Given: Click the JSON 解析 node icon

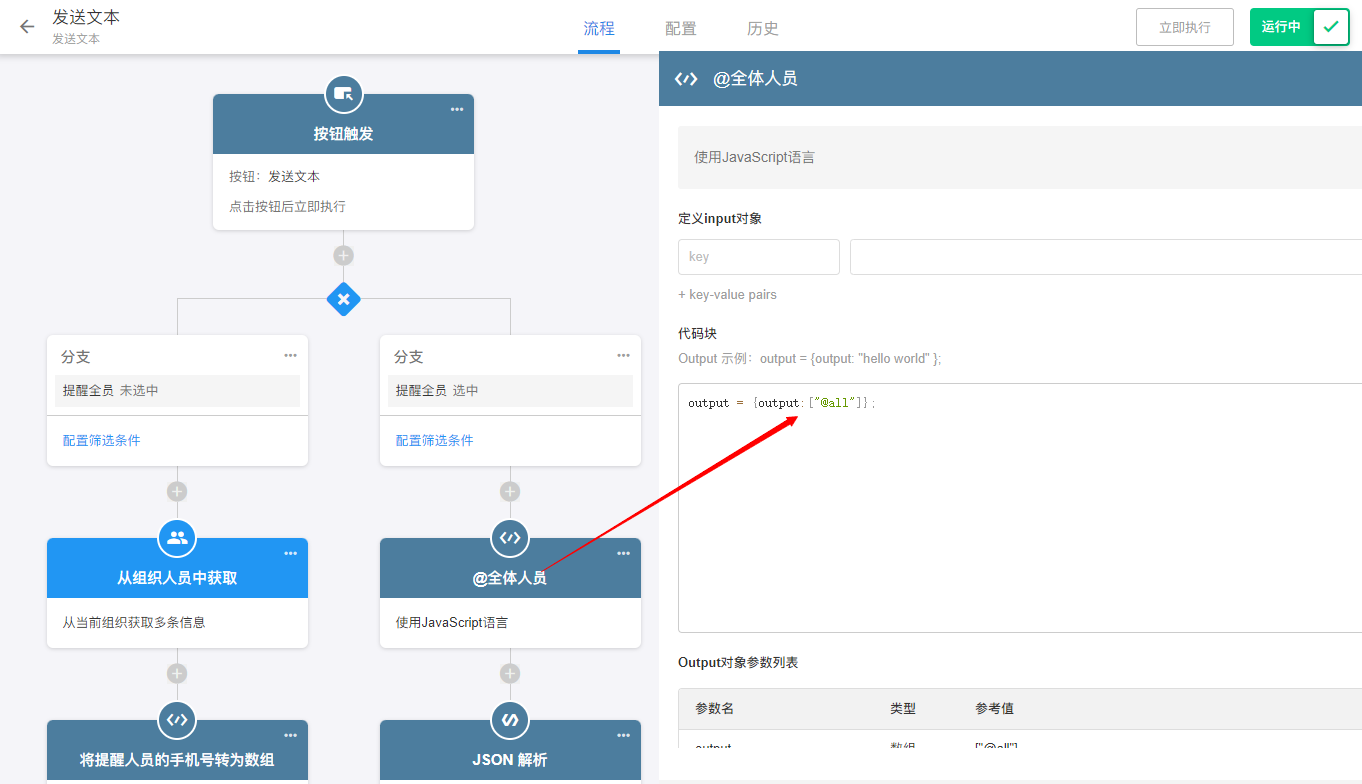Looking at the screenshot, I should (x=510, y=720).
